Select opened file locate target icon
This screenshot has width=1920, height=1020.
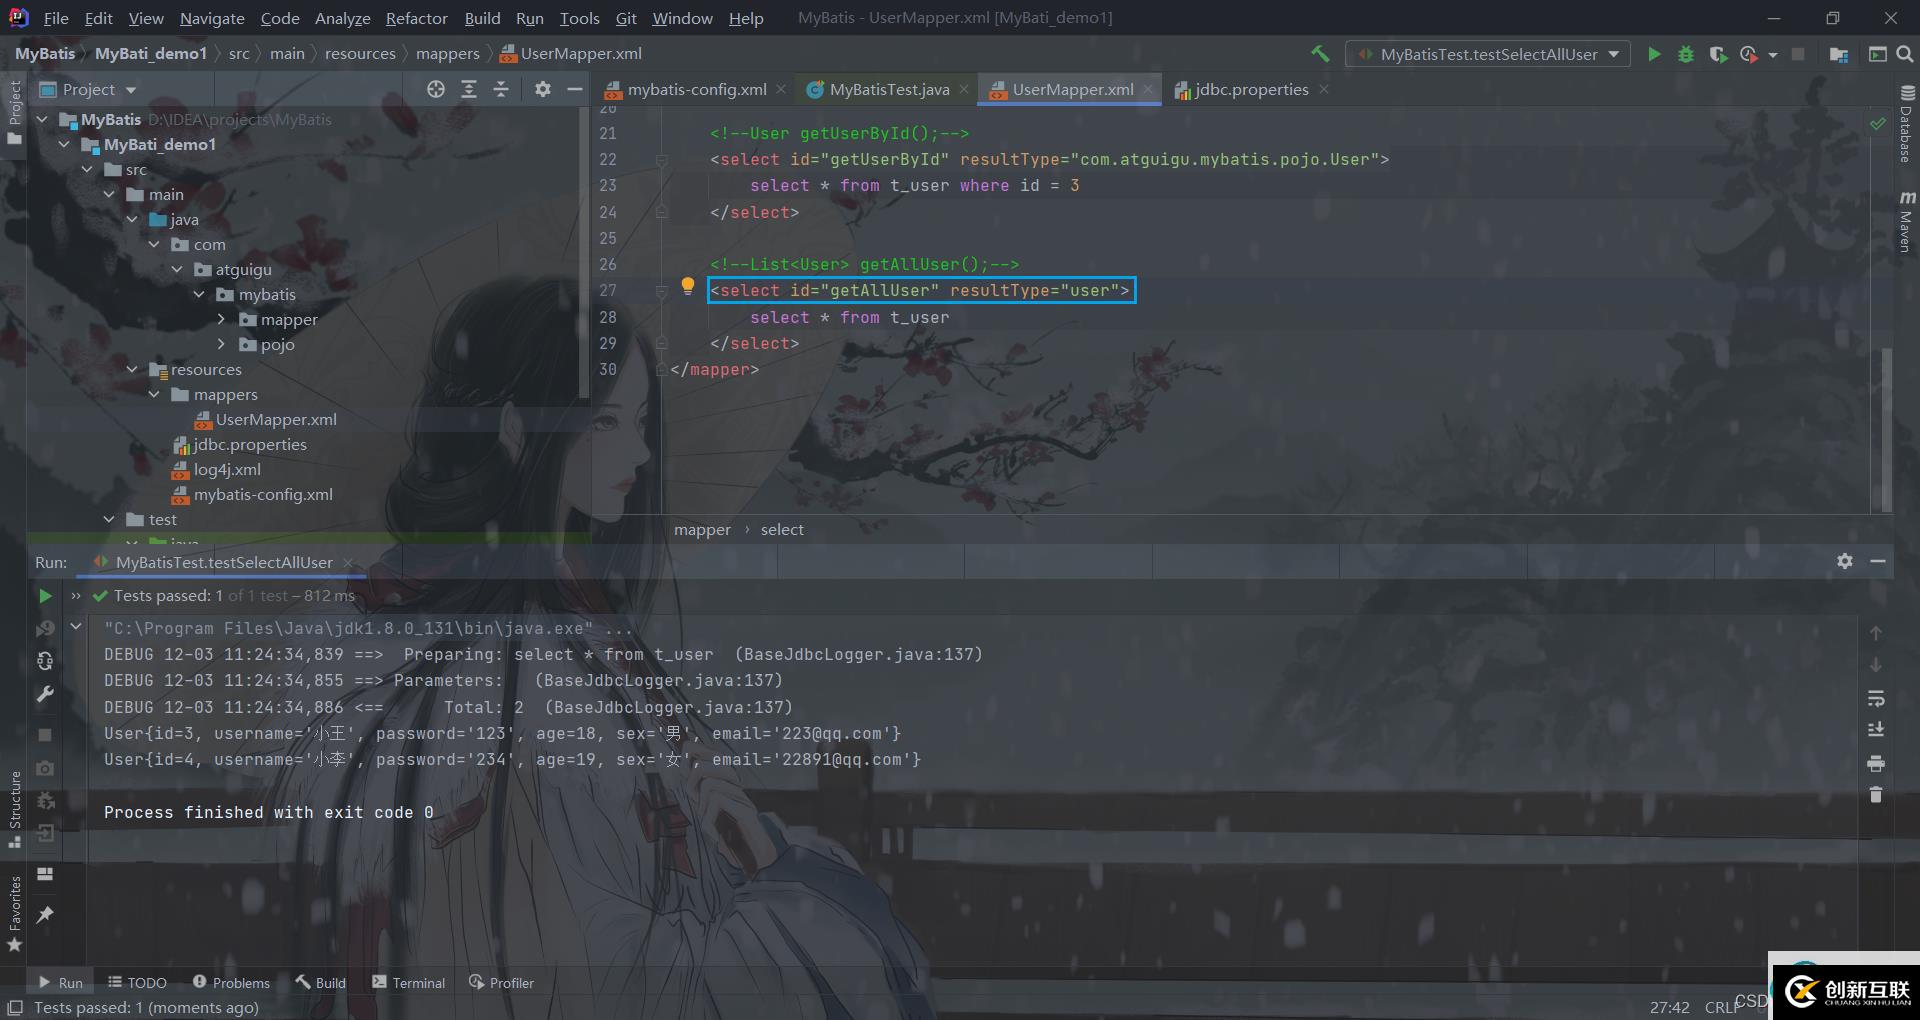click(x=436, y=89)
